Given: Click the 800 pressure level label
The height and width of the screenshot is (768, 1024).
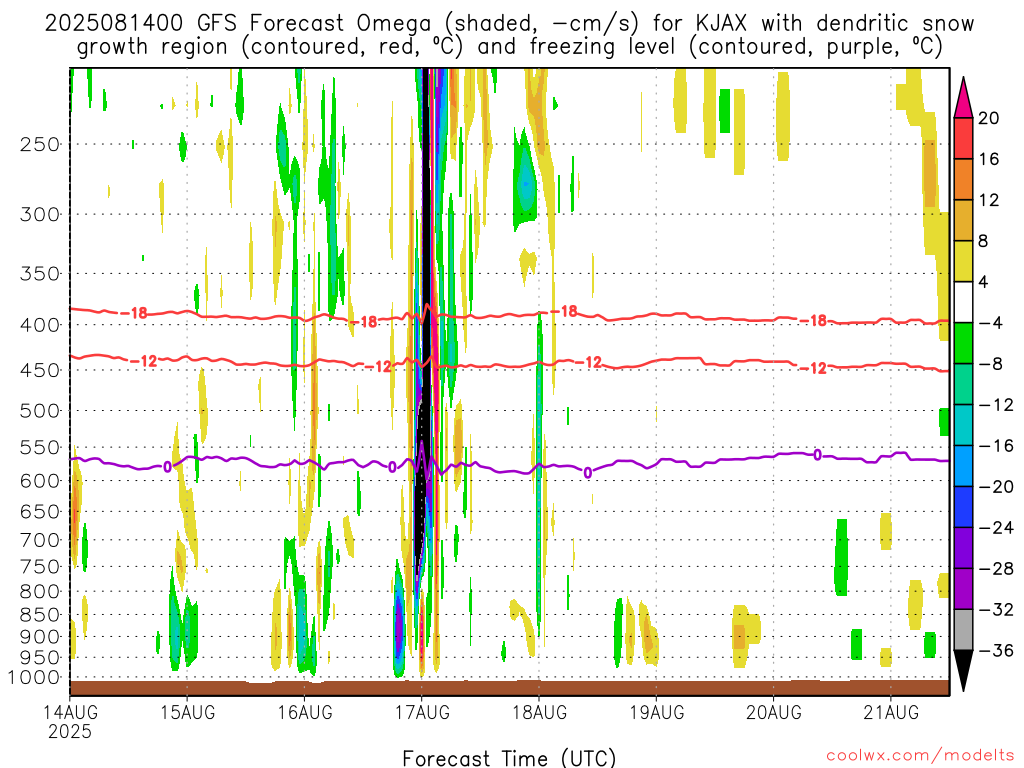Looking at the screenshot, I should tap(40, 592).
